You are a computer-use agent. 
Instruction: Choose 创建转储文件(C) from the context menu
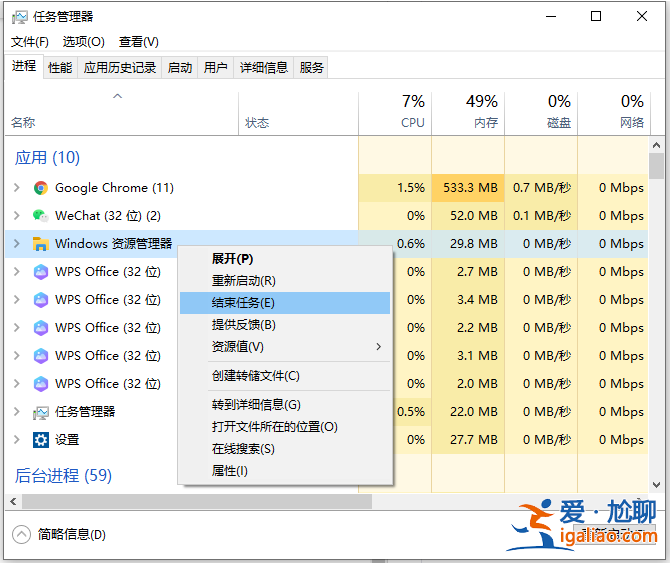(x=285, y=376)
